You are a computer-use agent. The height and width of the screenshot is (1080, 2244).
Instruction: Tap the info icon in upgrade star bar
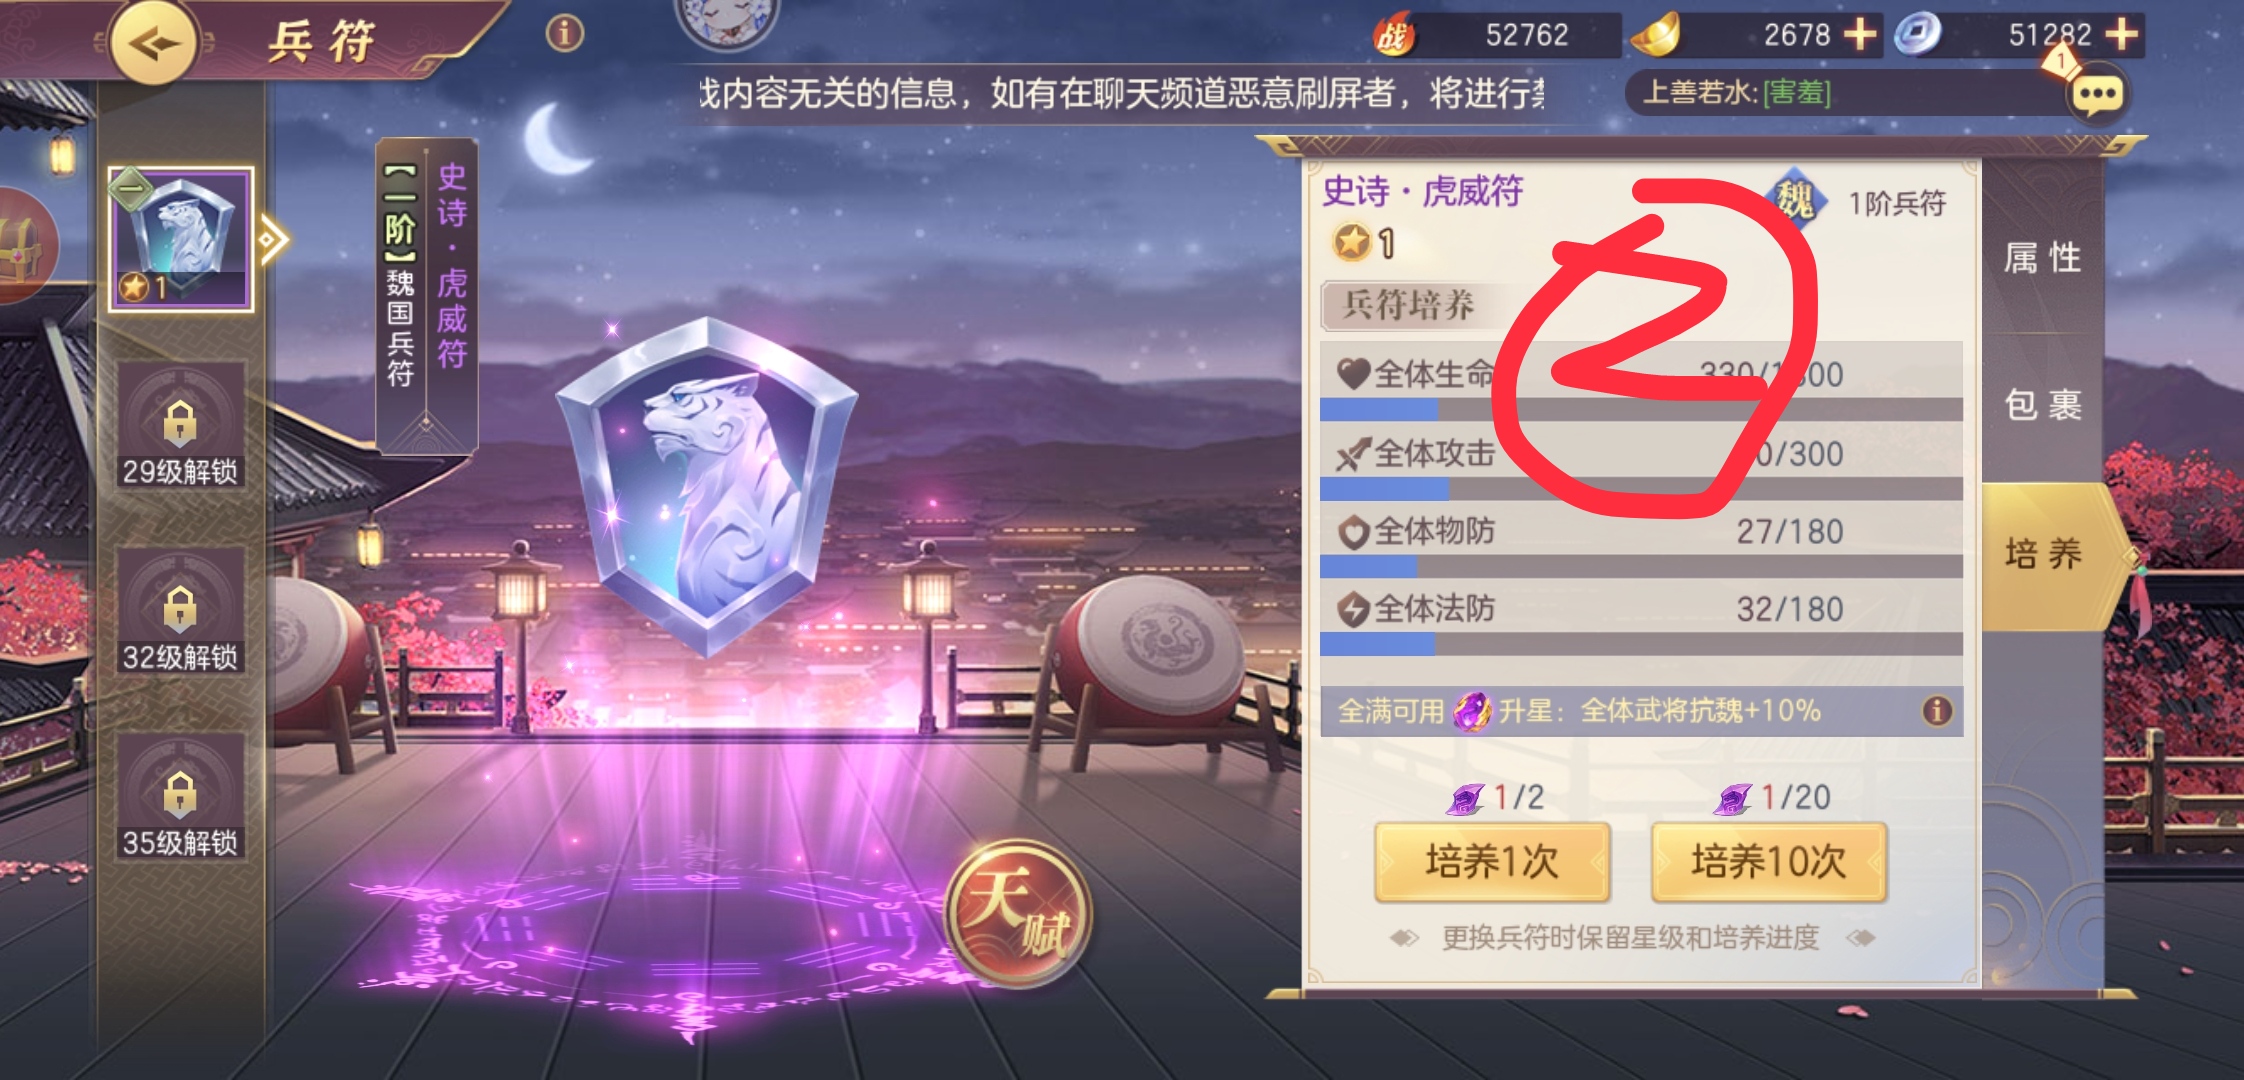[x=1937, y=711]
